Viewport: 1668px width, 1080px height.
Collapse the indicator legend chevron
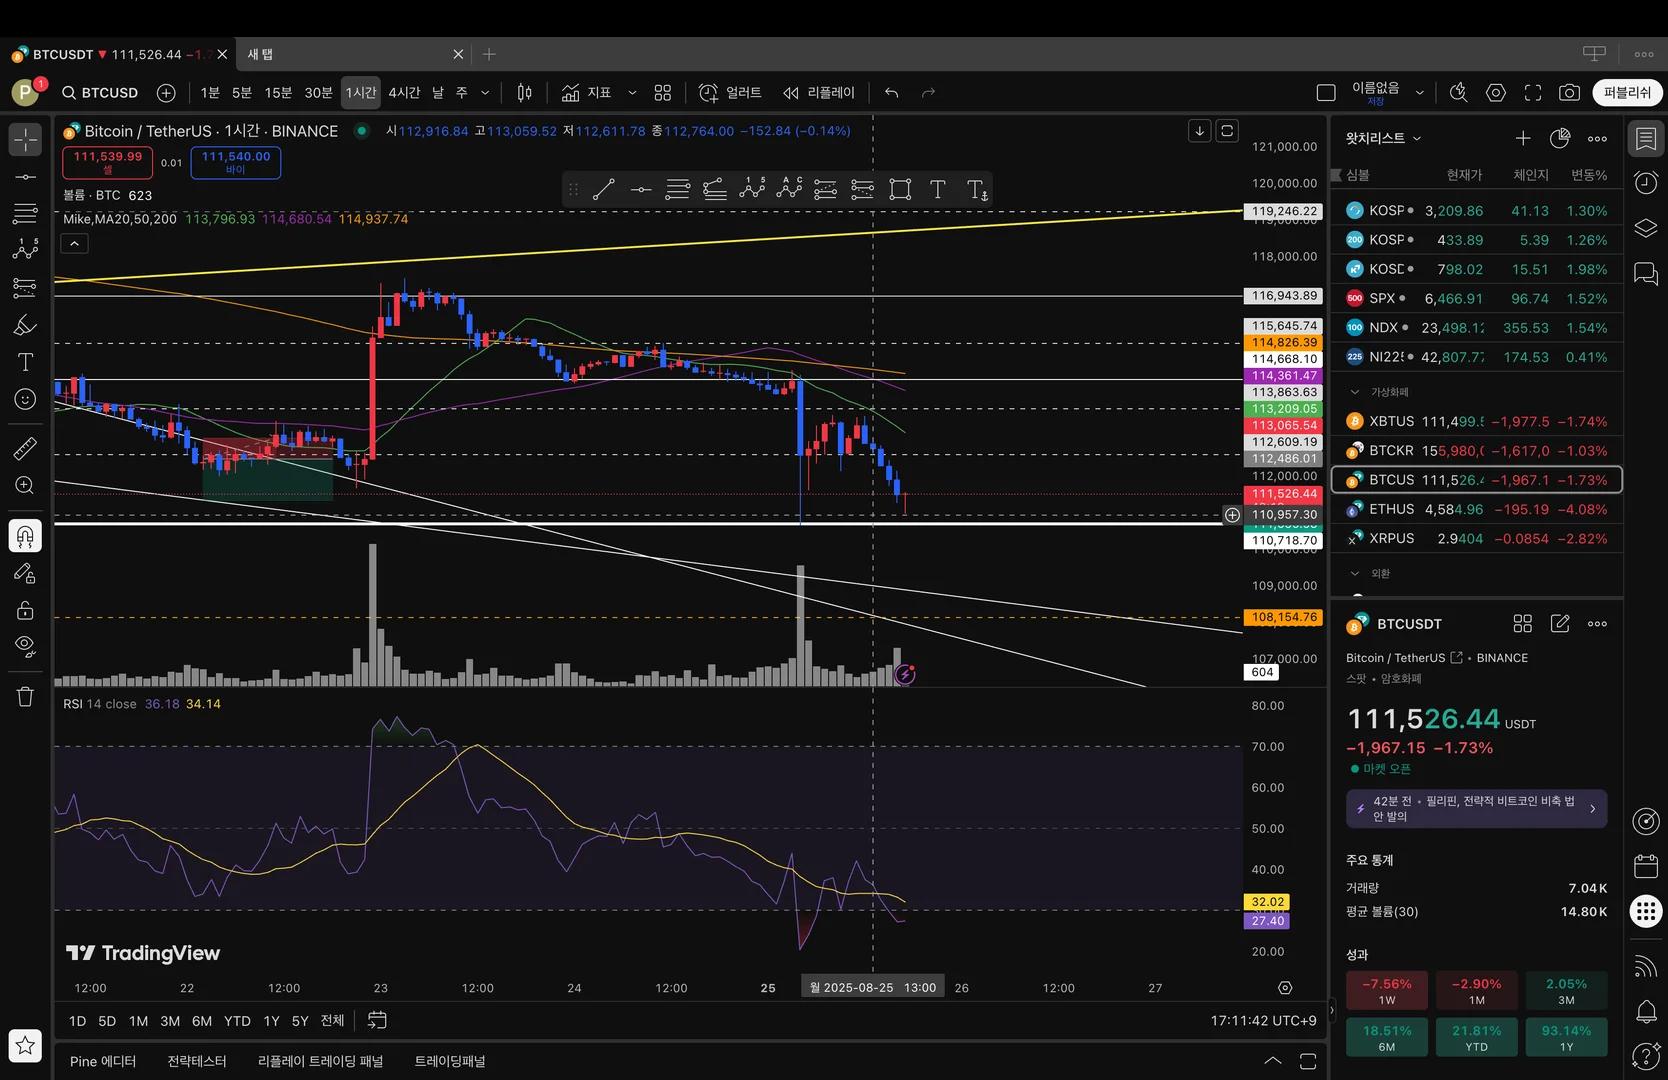coord(75,243)
